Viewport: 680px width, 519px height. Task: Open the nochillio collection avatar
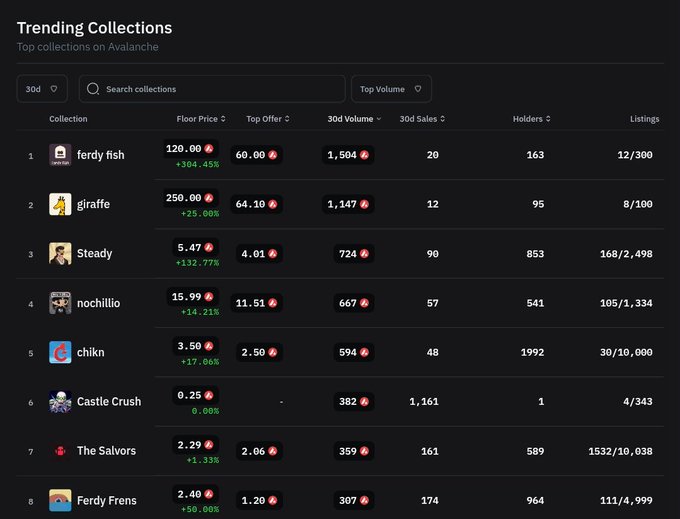60,303
